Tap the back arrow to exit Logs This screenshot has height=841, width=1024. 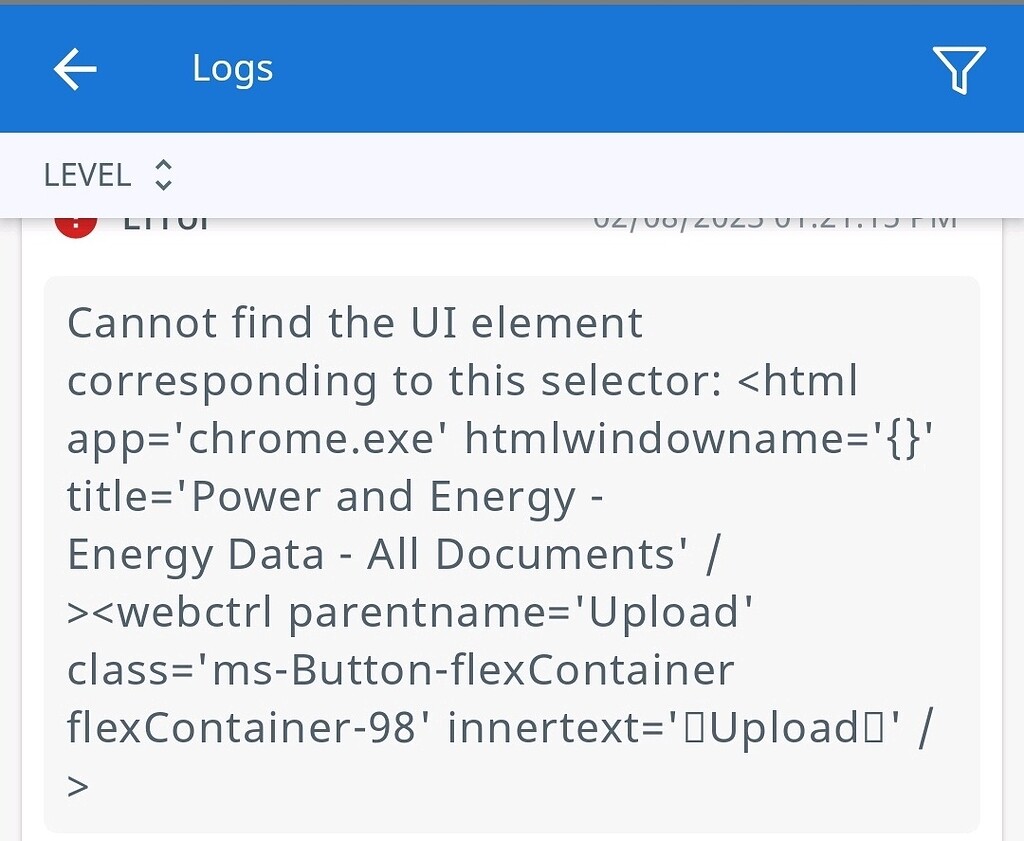coord(75,68)
